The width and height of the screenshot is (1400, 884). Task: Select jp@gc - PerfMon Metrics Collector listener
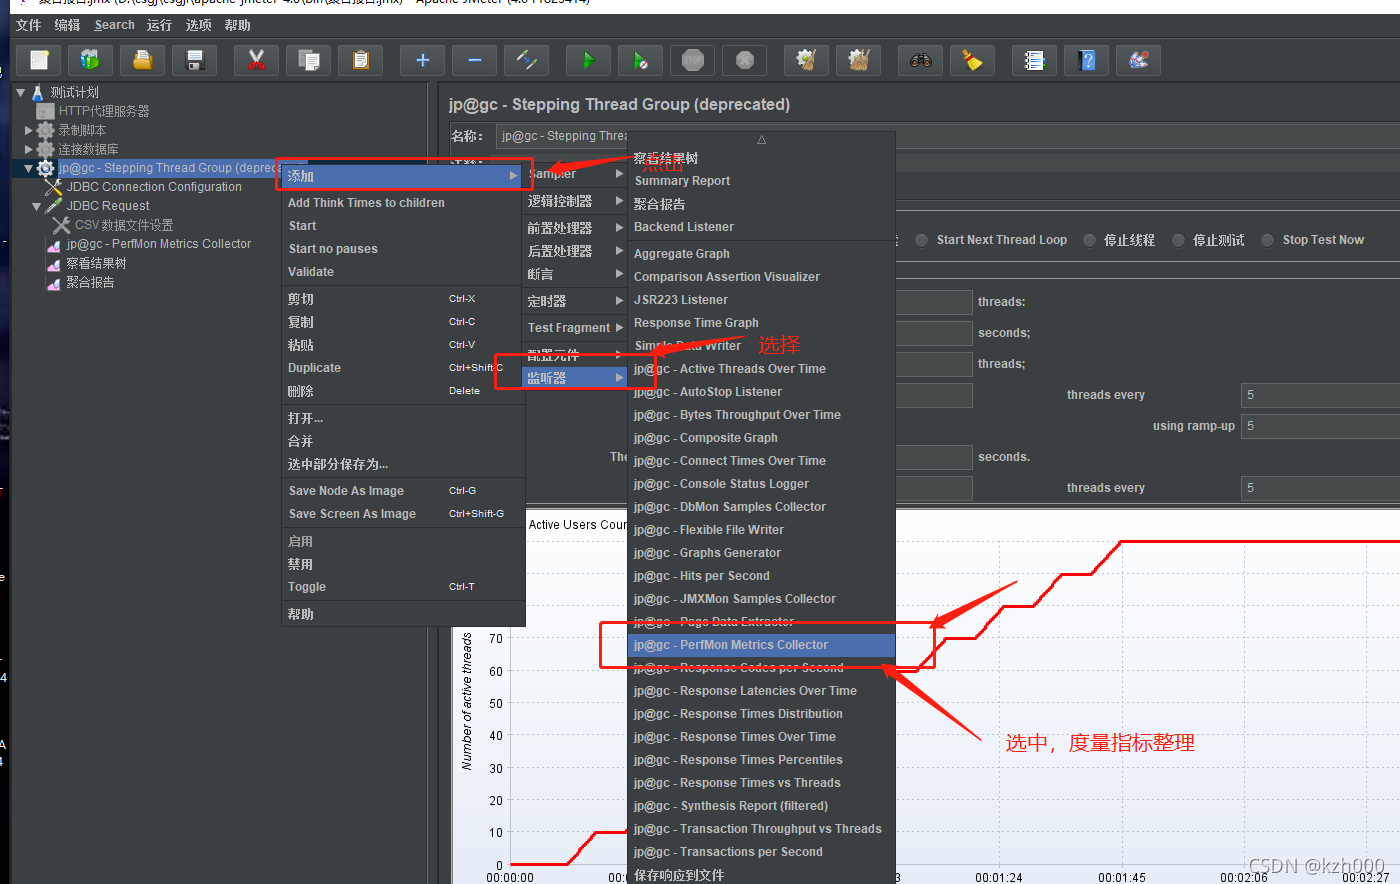pyautogui.click(x=761, y=645)
